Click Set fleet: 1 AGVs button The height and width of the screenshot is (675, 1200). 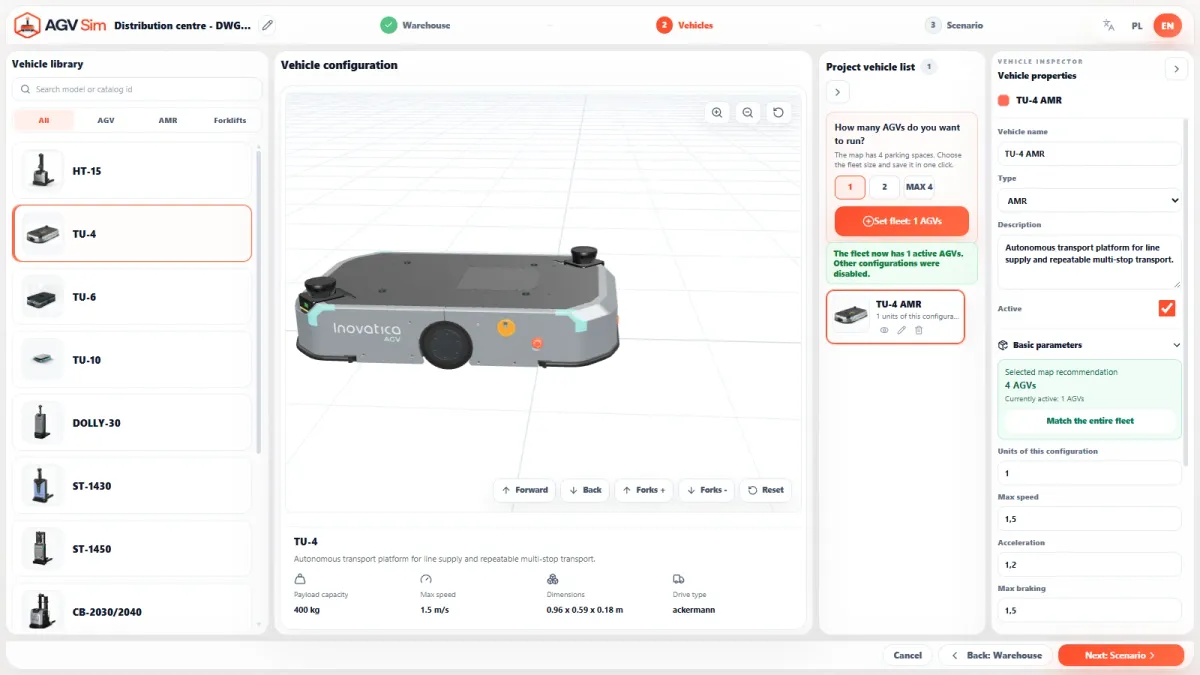[902, 220]
